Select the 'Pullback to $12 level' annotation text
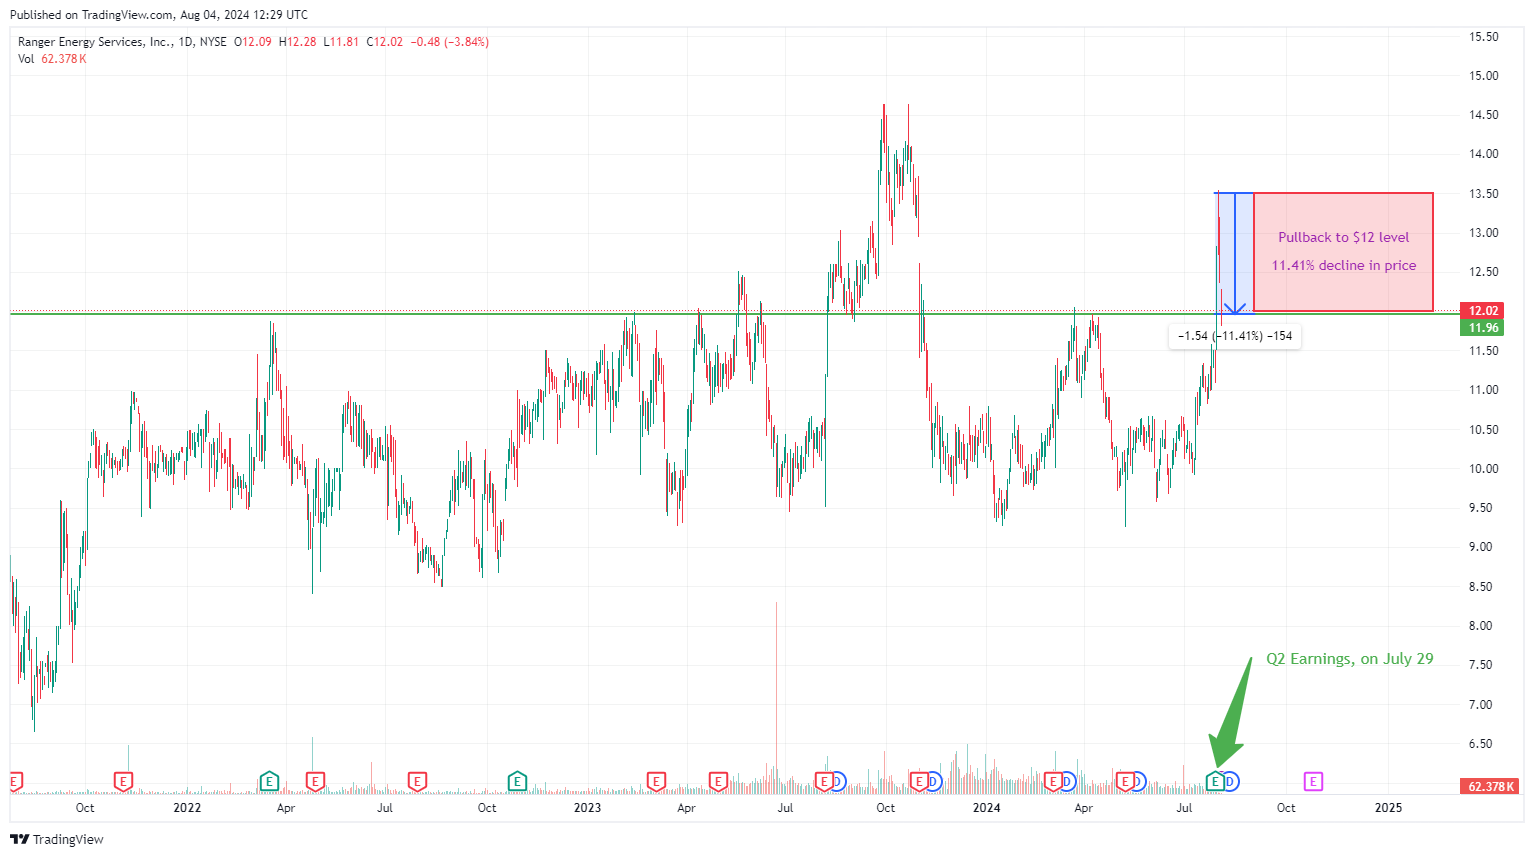The image size is (1534, 857). pos(1343,237)
